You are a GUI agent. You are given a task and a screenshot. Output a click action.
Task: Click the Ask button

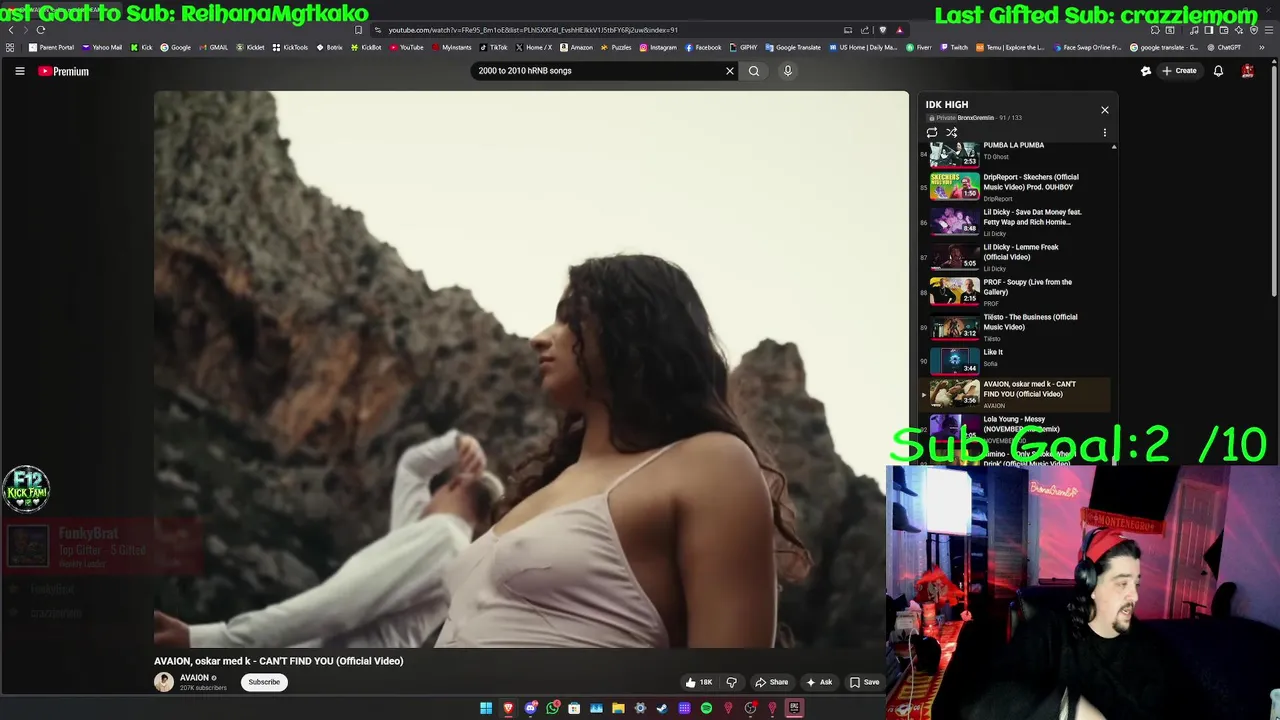click(819, 682)
